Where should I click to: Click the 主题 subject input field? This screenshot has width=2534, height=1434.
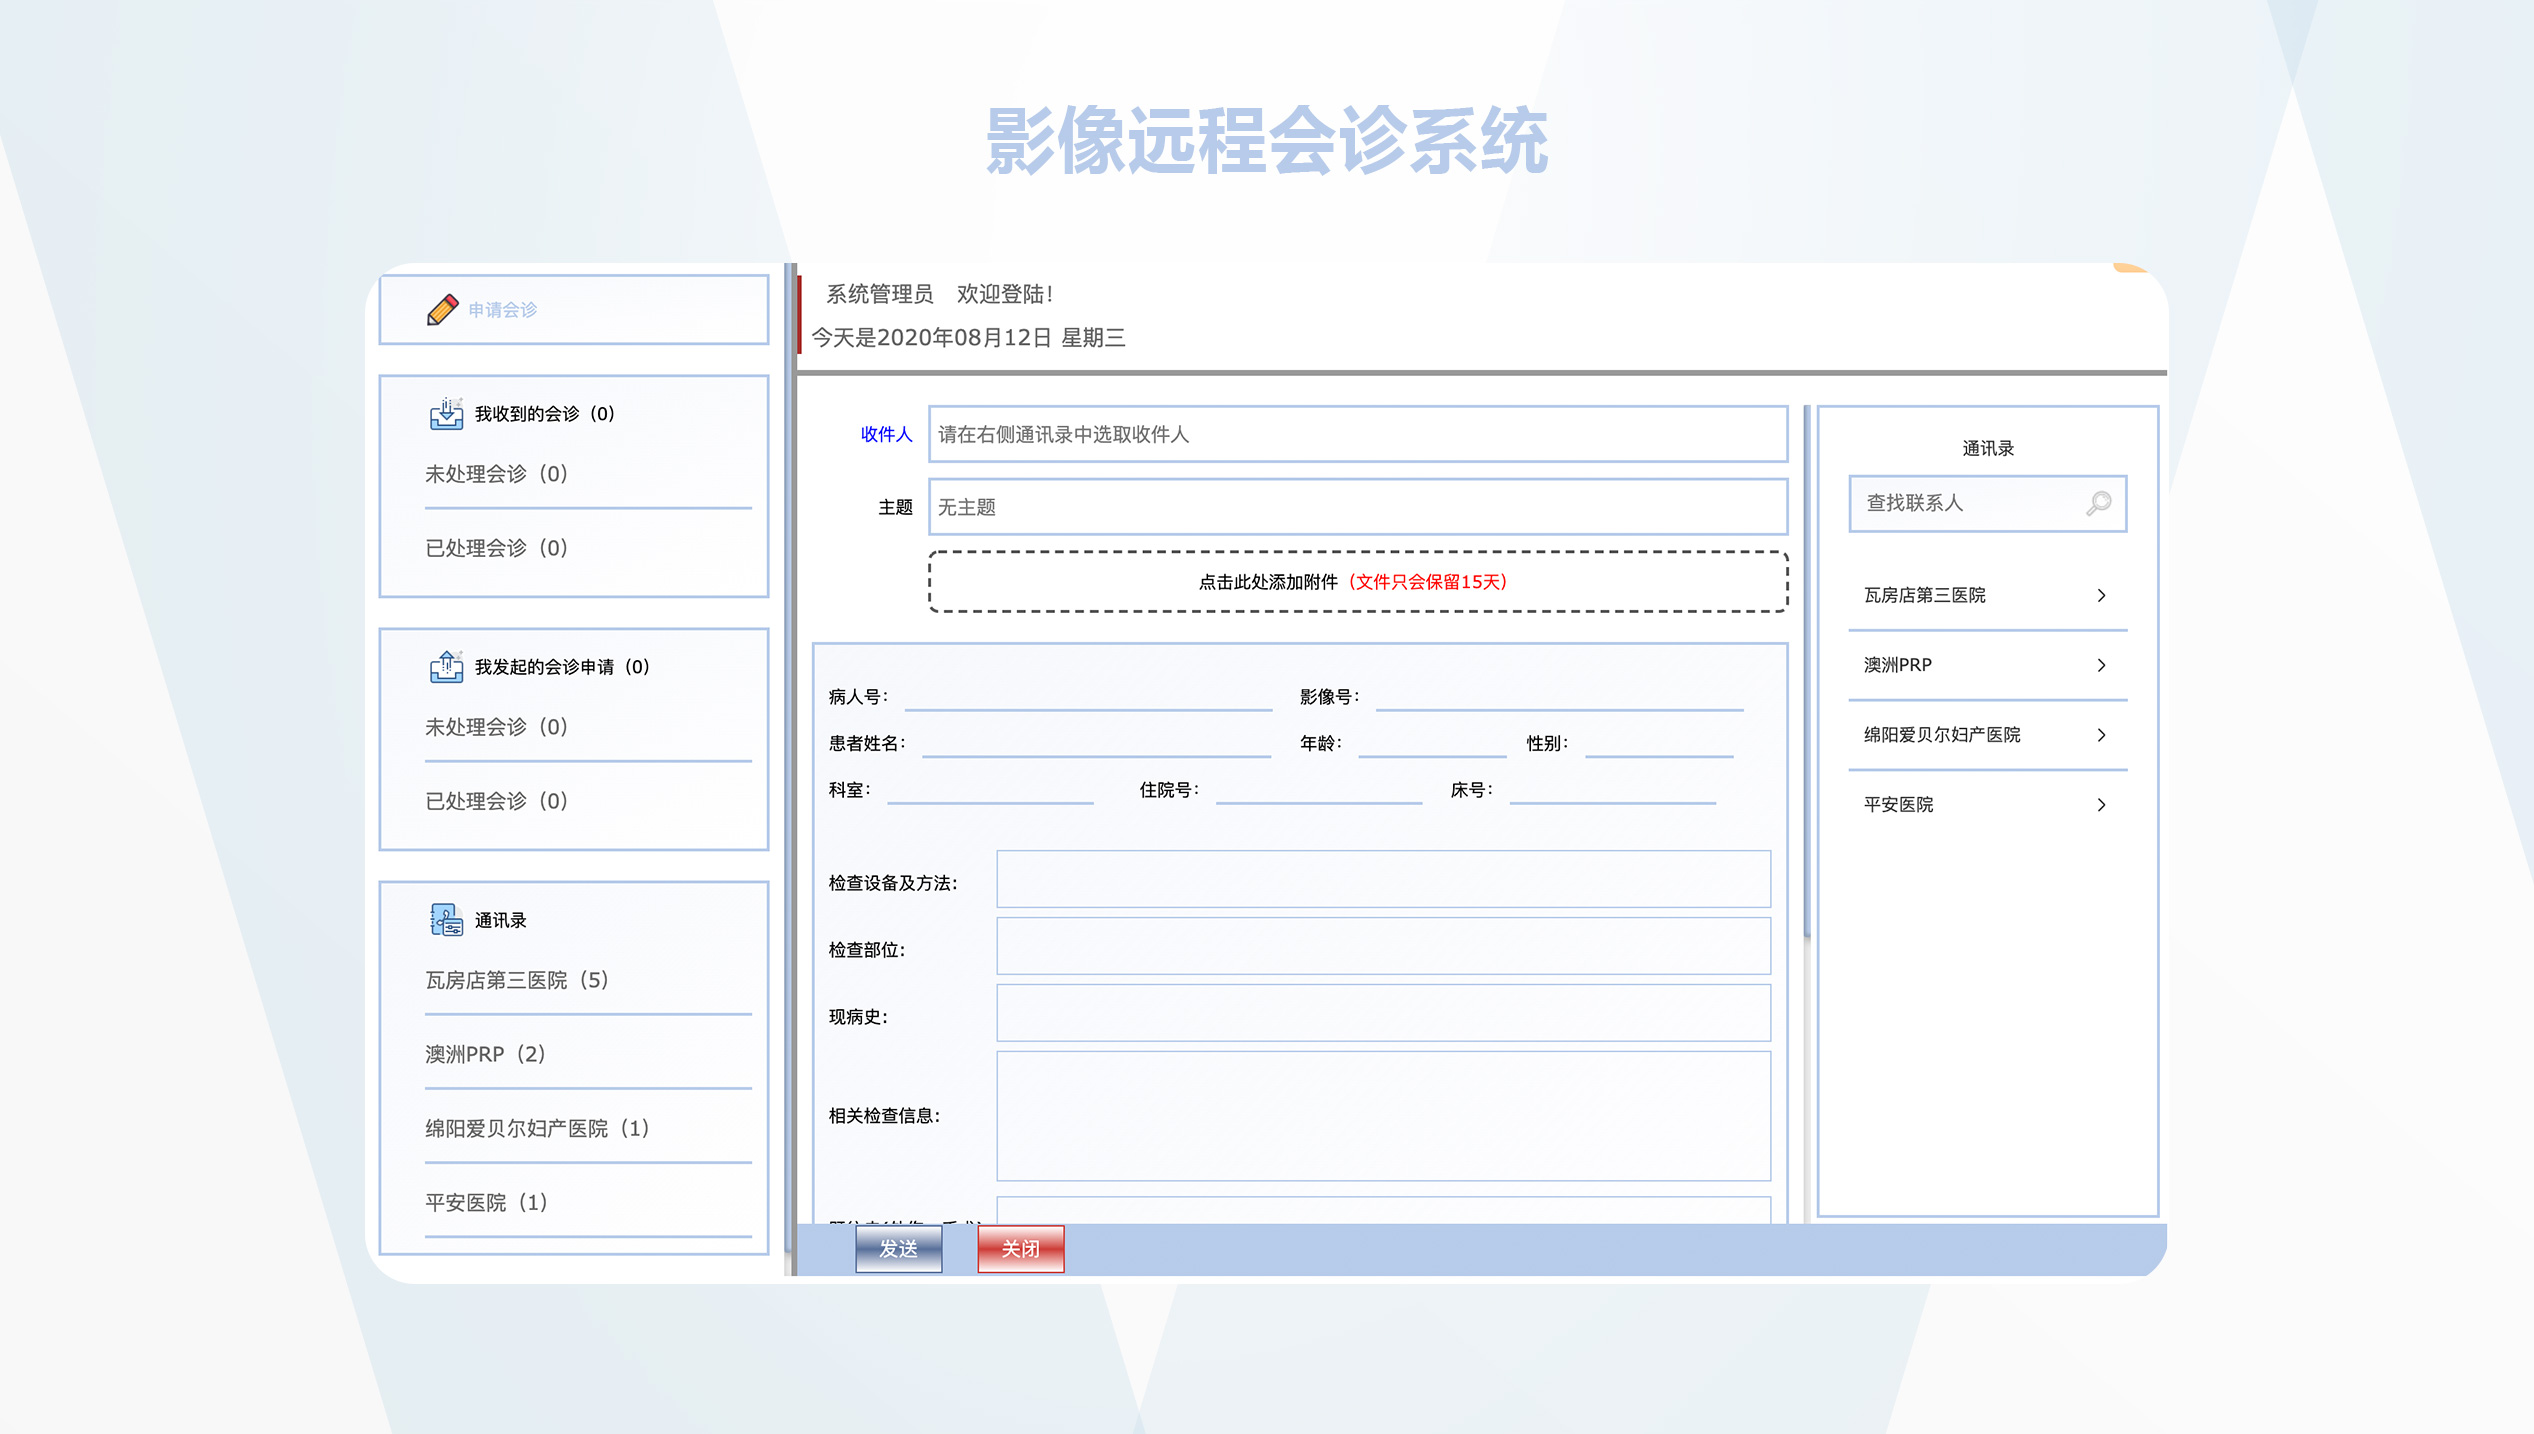click(x=1357, y=507)
